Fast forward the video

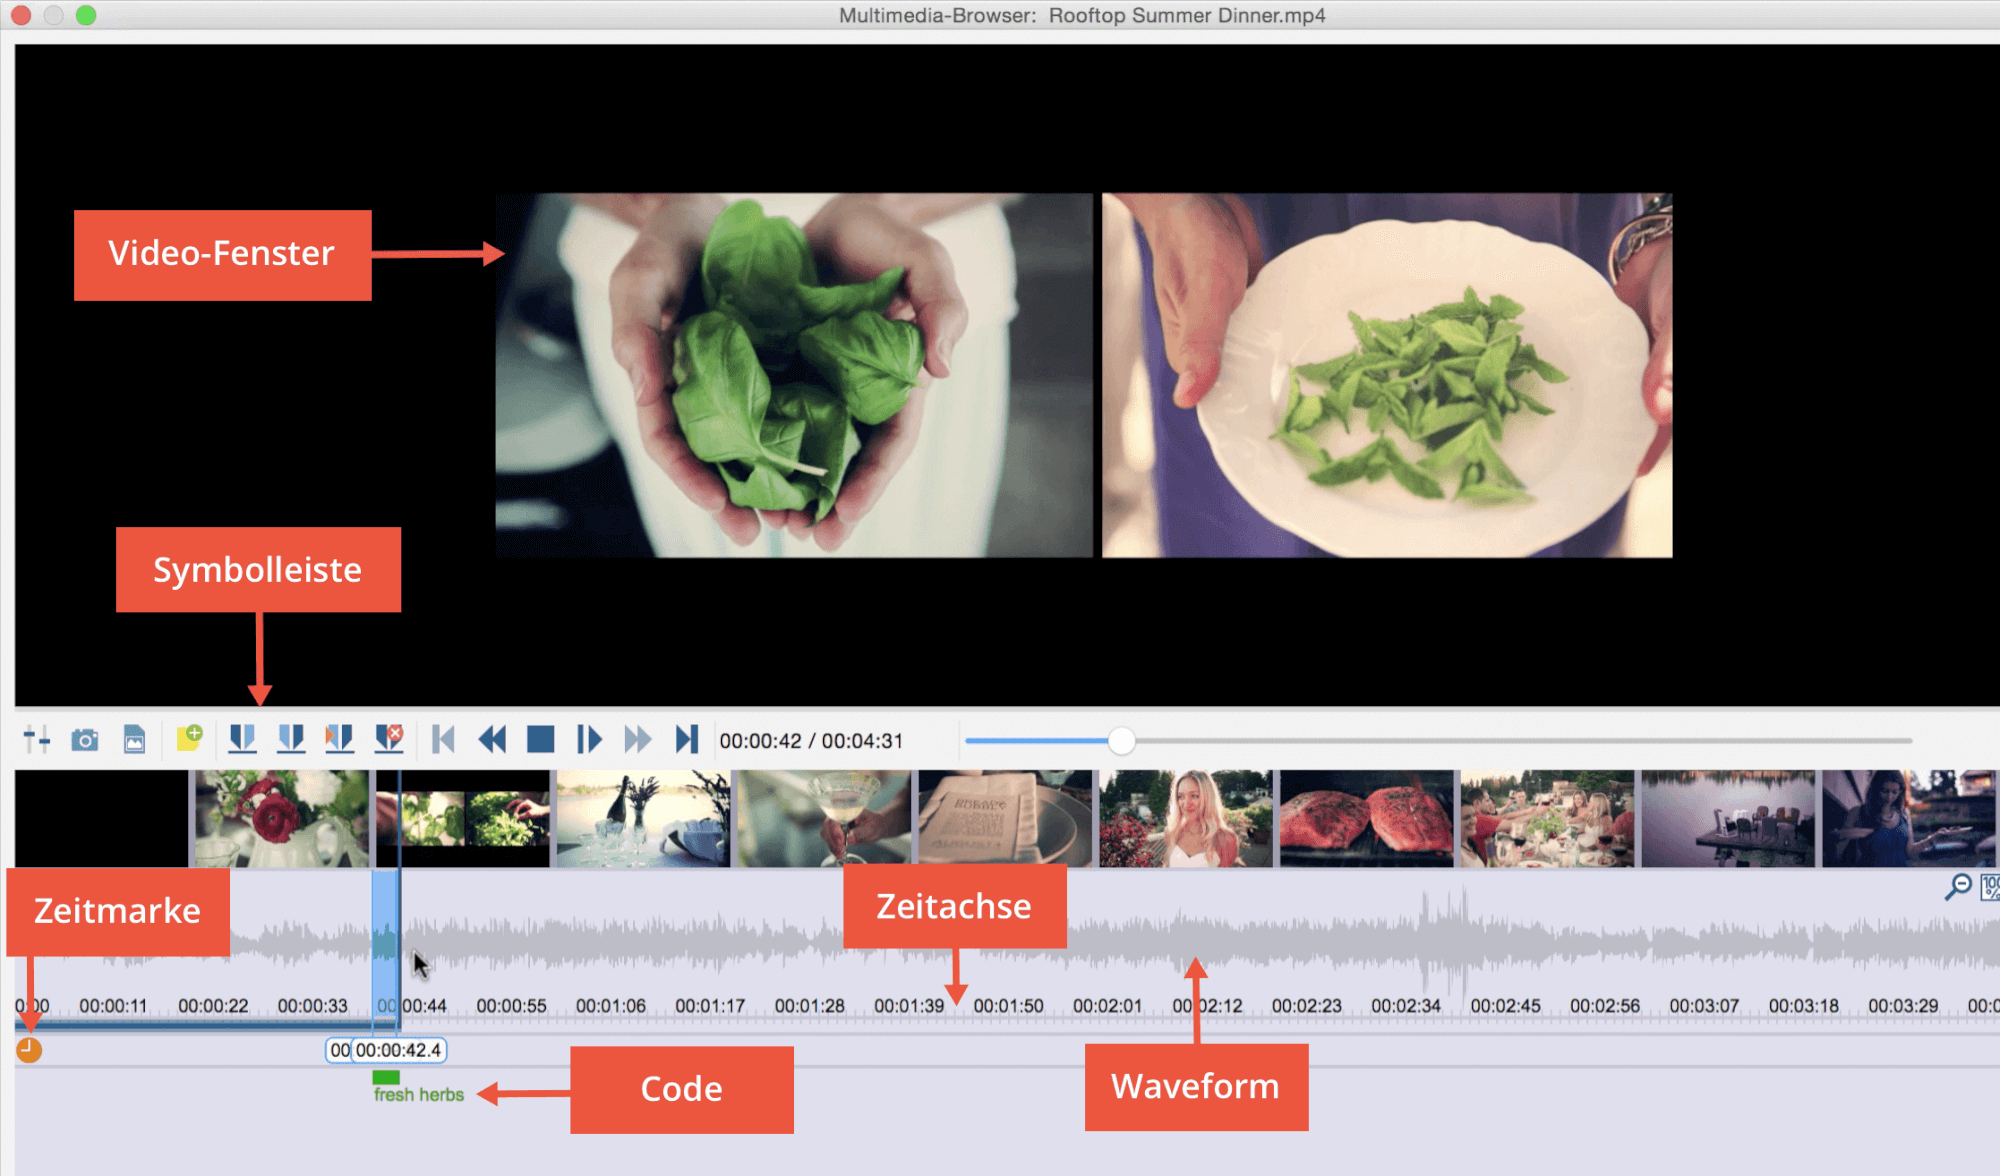click(x=638, y=740)
